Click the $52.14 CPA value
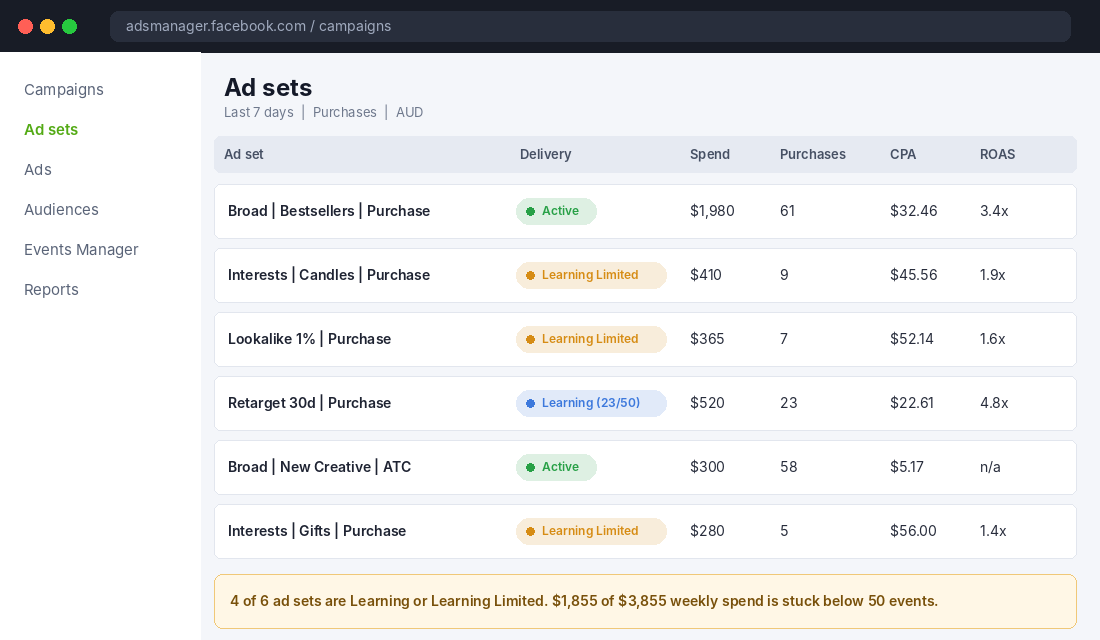Viewport: 1100px width, 640px height. click(x=912, y=339)
